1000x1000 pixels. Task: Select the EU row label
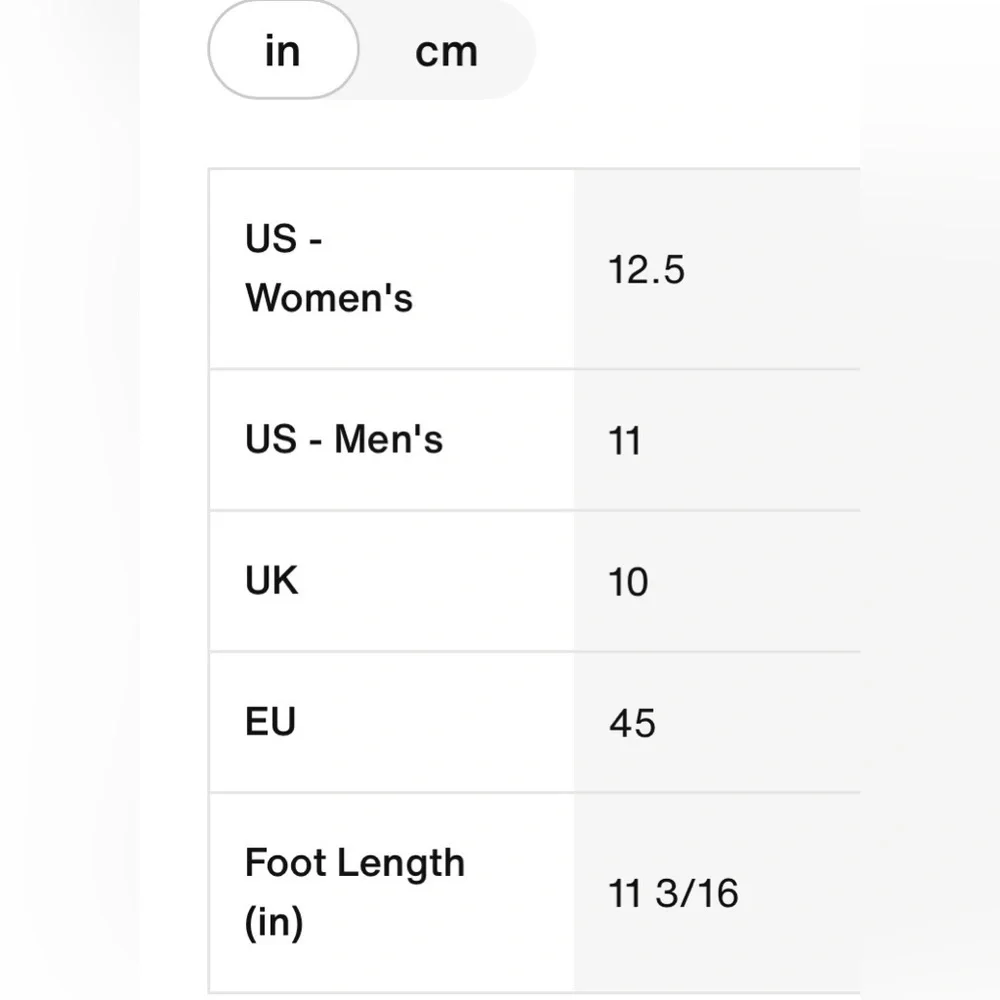click(x=270, y=722)
